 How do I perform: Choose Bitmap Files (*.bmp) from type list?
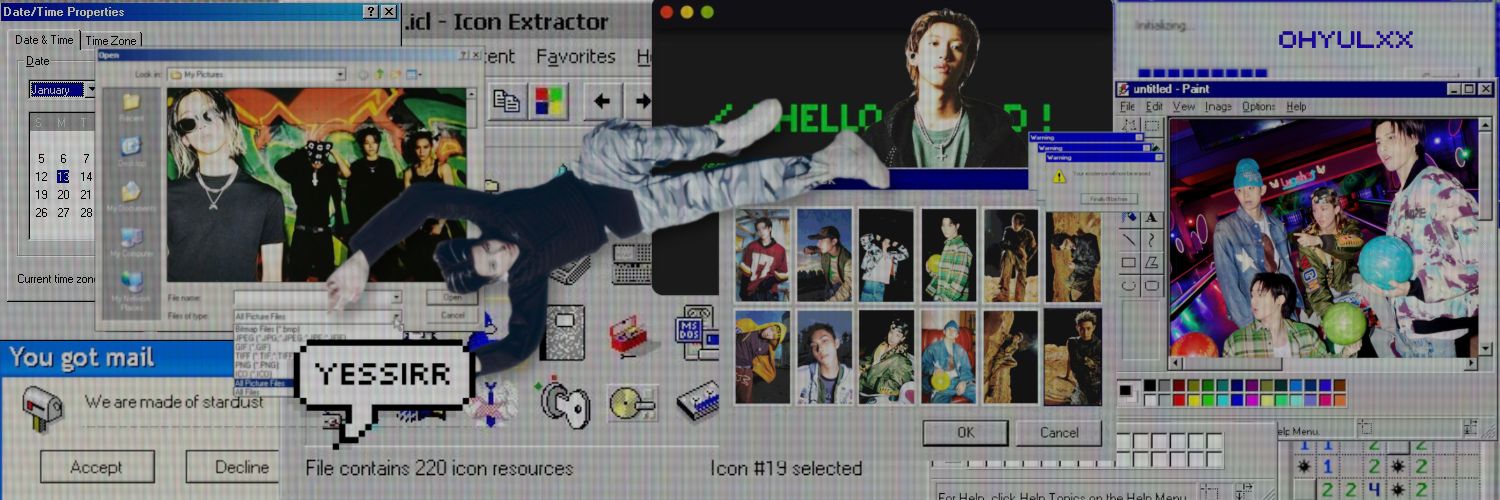(x=265, y=328)
